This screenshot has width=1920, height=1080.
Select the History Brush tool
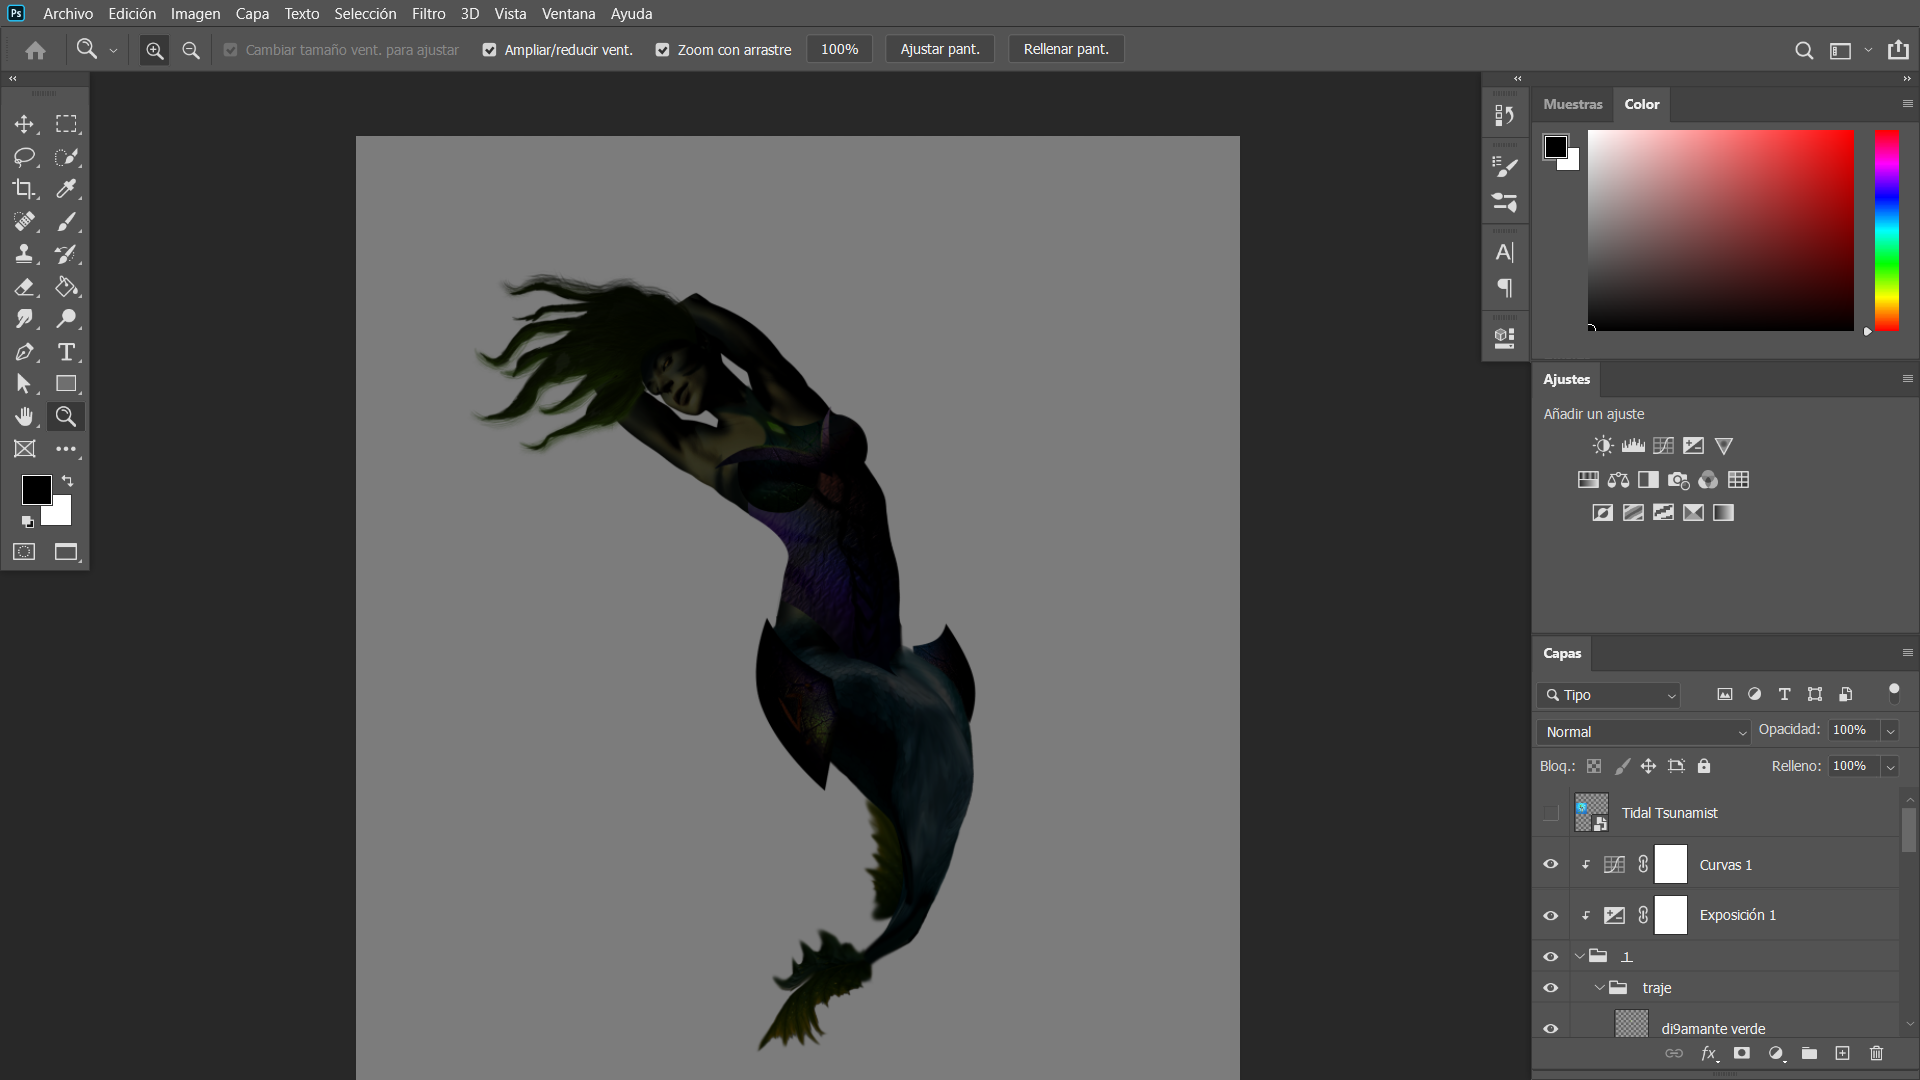(66, 254)
